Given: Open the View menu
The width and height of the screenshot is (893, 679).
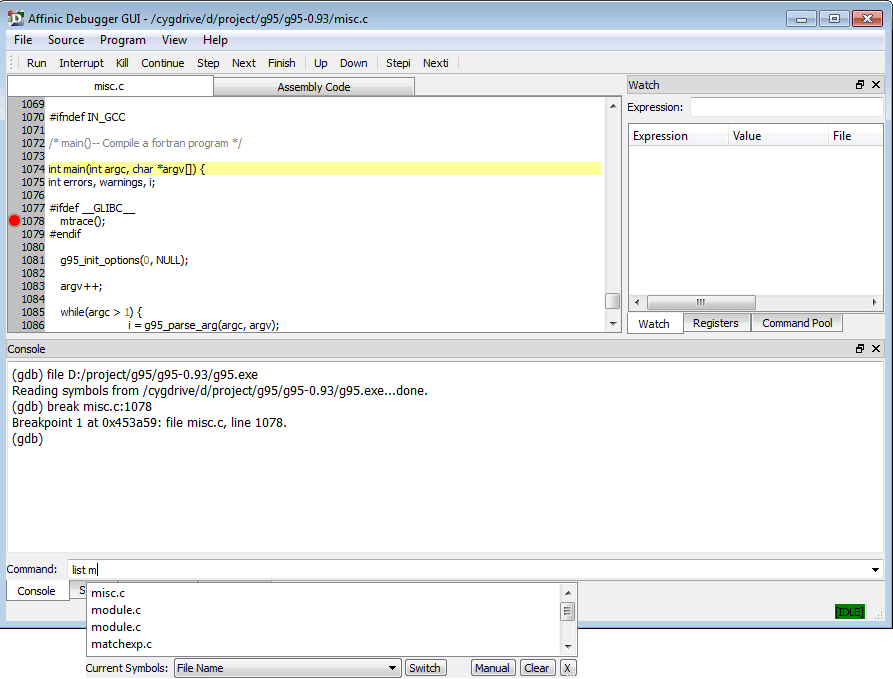Looking at the screenshot, I should [174, 40].
